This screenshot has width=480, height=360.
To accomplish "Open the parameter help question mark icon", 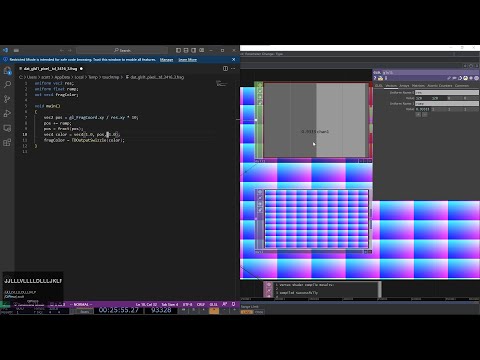I will pos(375,78).
